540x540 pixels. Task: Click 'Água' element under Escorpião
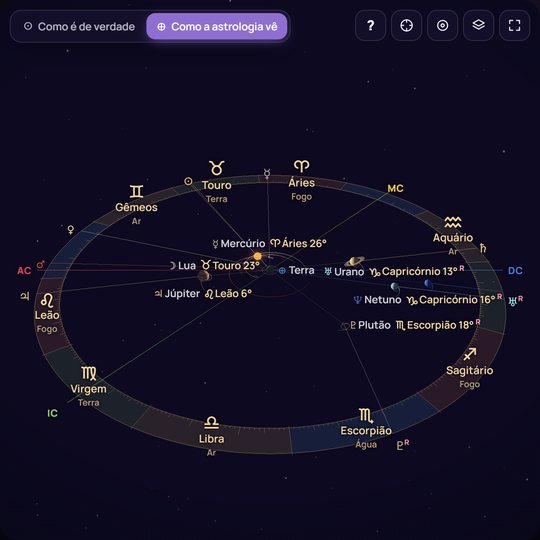click(x=366, y=445)
